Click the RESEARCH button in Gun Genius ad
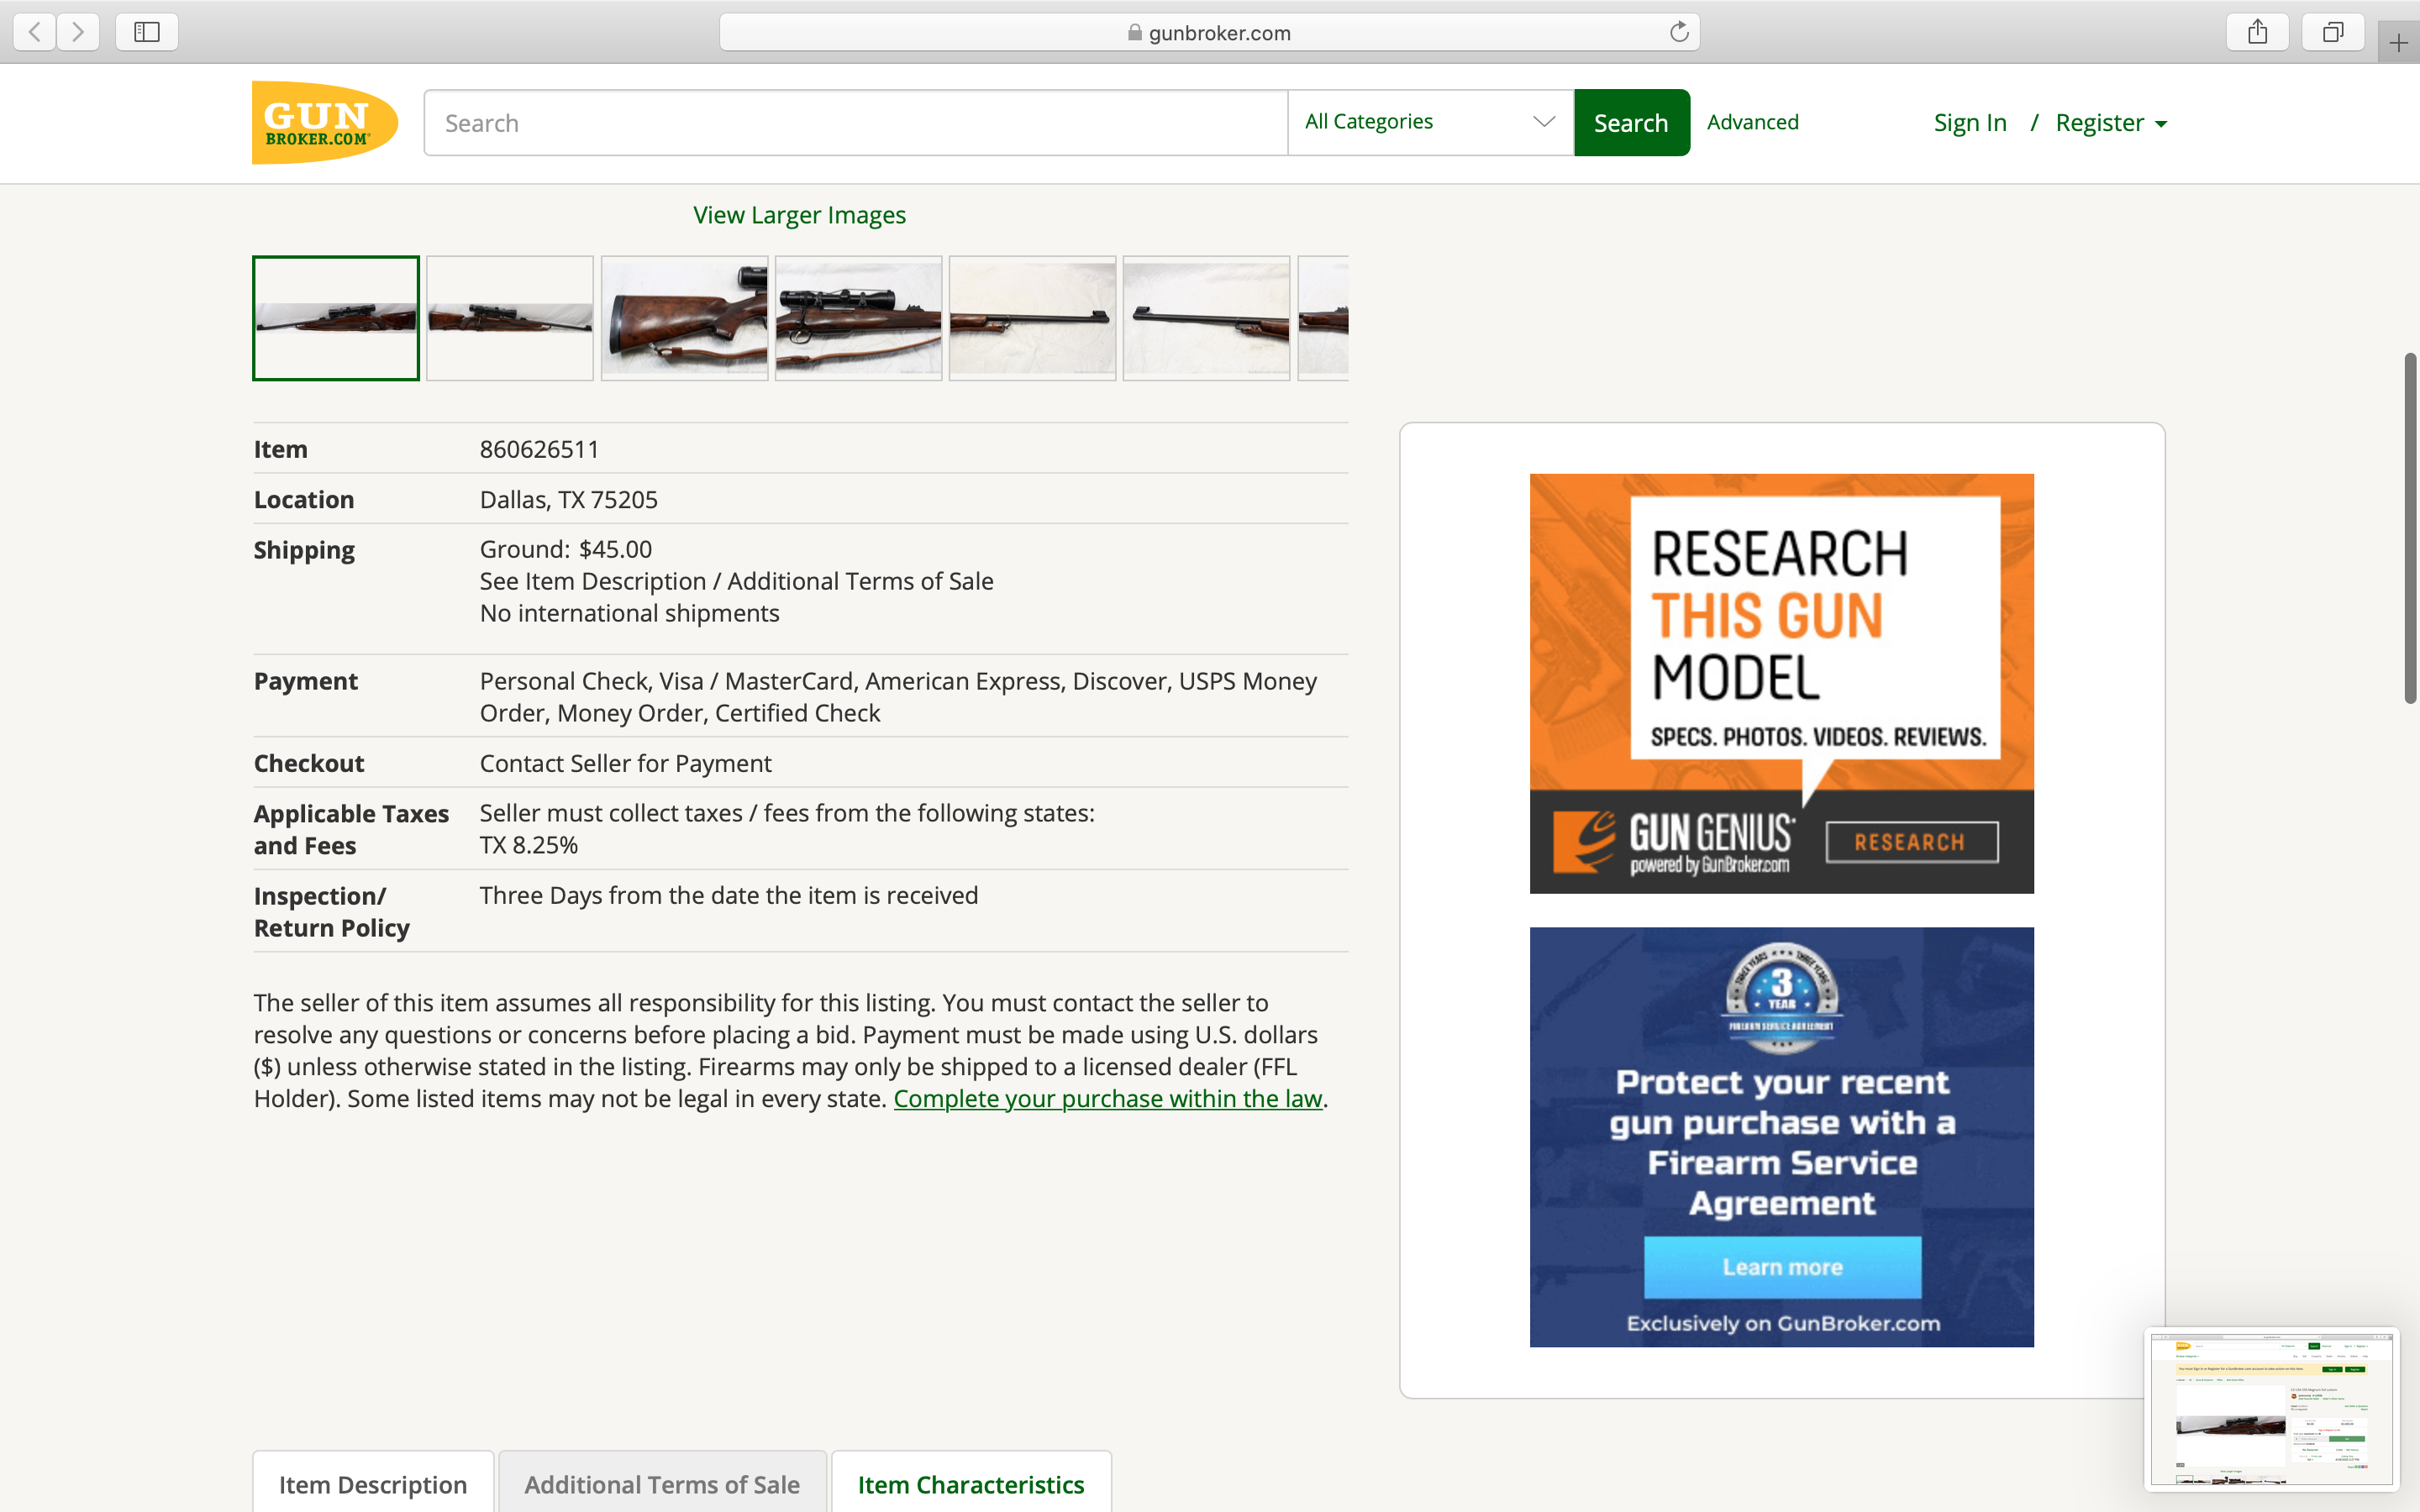 1911,842
